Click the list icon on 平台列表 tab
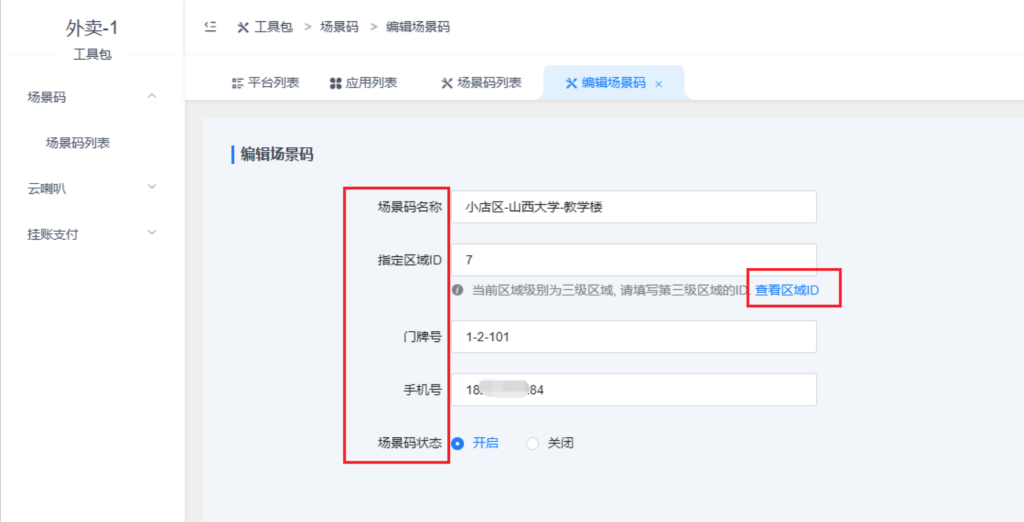The image size is (1024, 522). coord(238,83)
